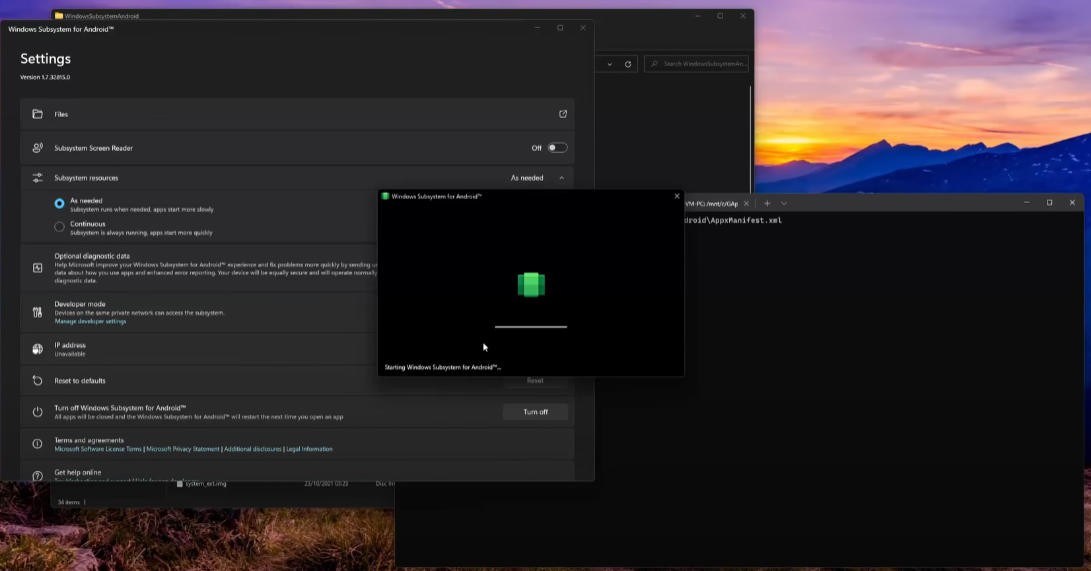Viewport: 1091px width, 571px height.
Task: Collapse the Subsystem resources section
Action: coord(562,178)
